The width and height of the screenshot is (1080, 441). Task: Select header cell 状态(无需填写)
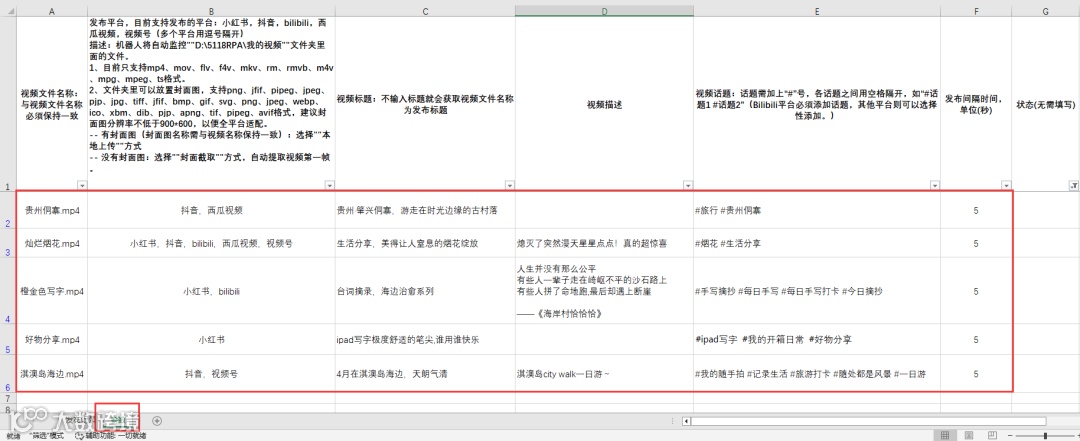tap(1046, 103)
